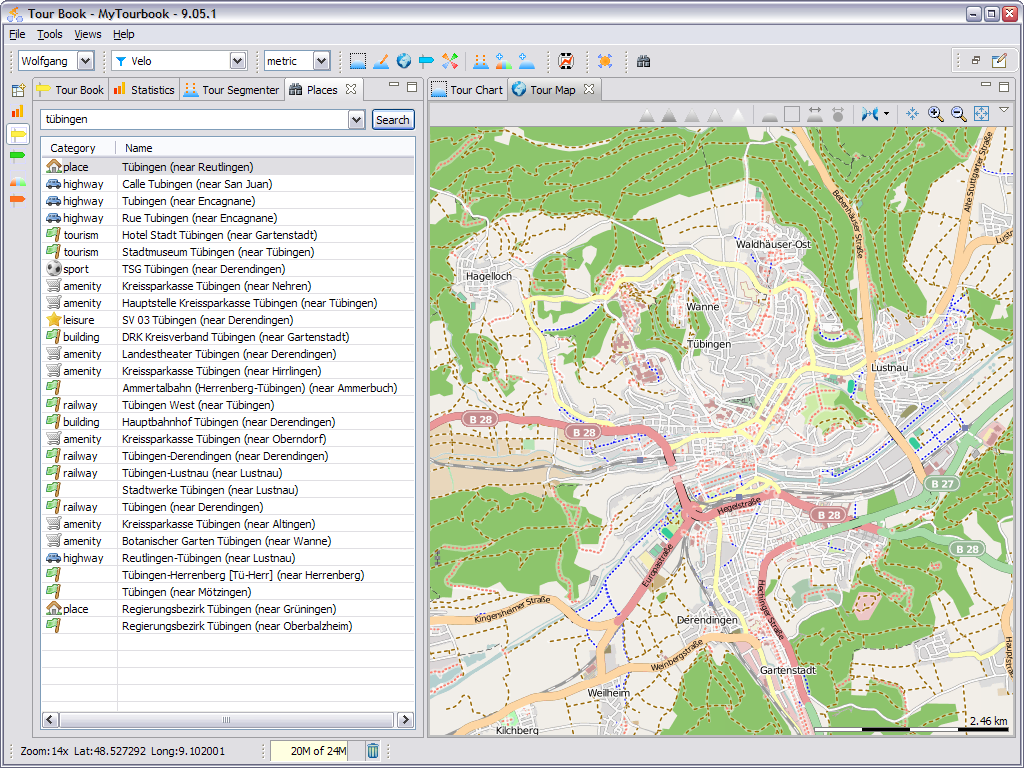This screenshot has width=1024, height=768.
Task: Toggle the empty square map toolbar button
Action: (792, 114)
